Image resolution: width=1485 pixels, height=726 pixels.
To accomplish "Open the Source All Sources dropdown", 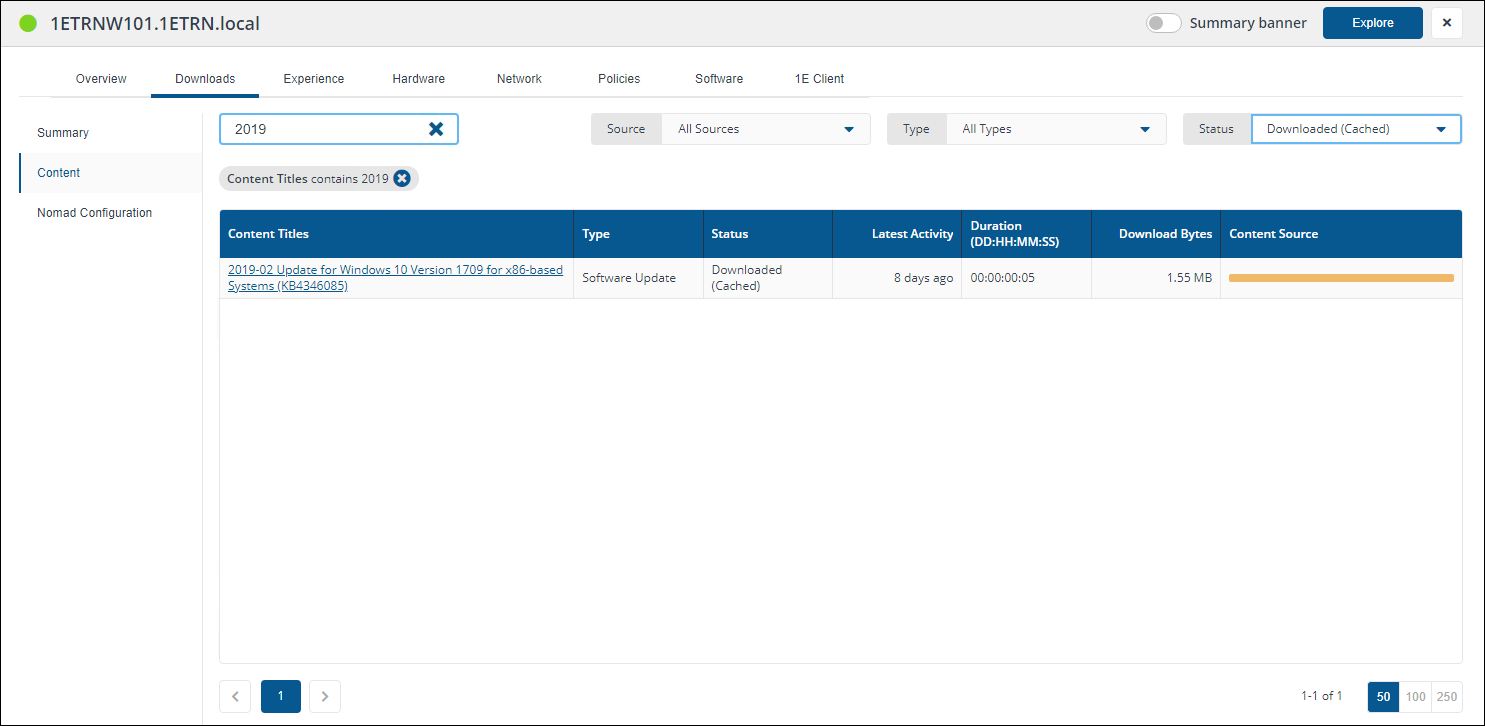I will click(x=765, y=129).
